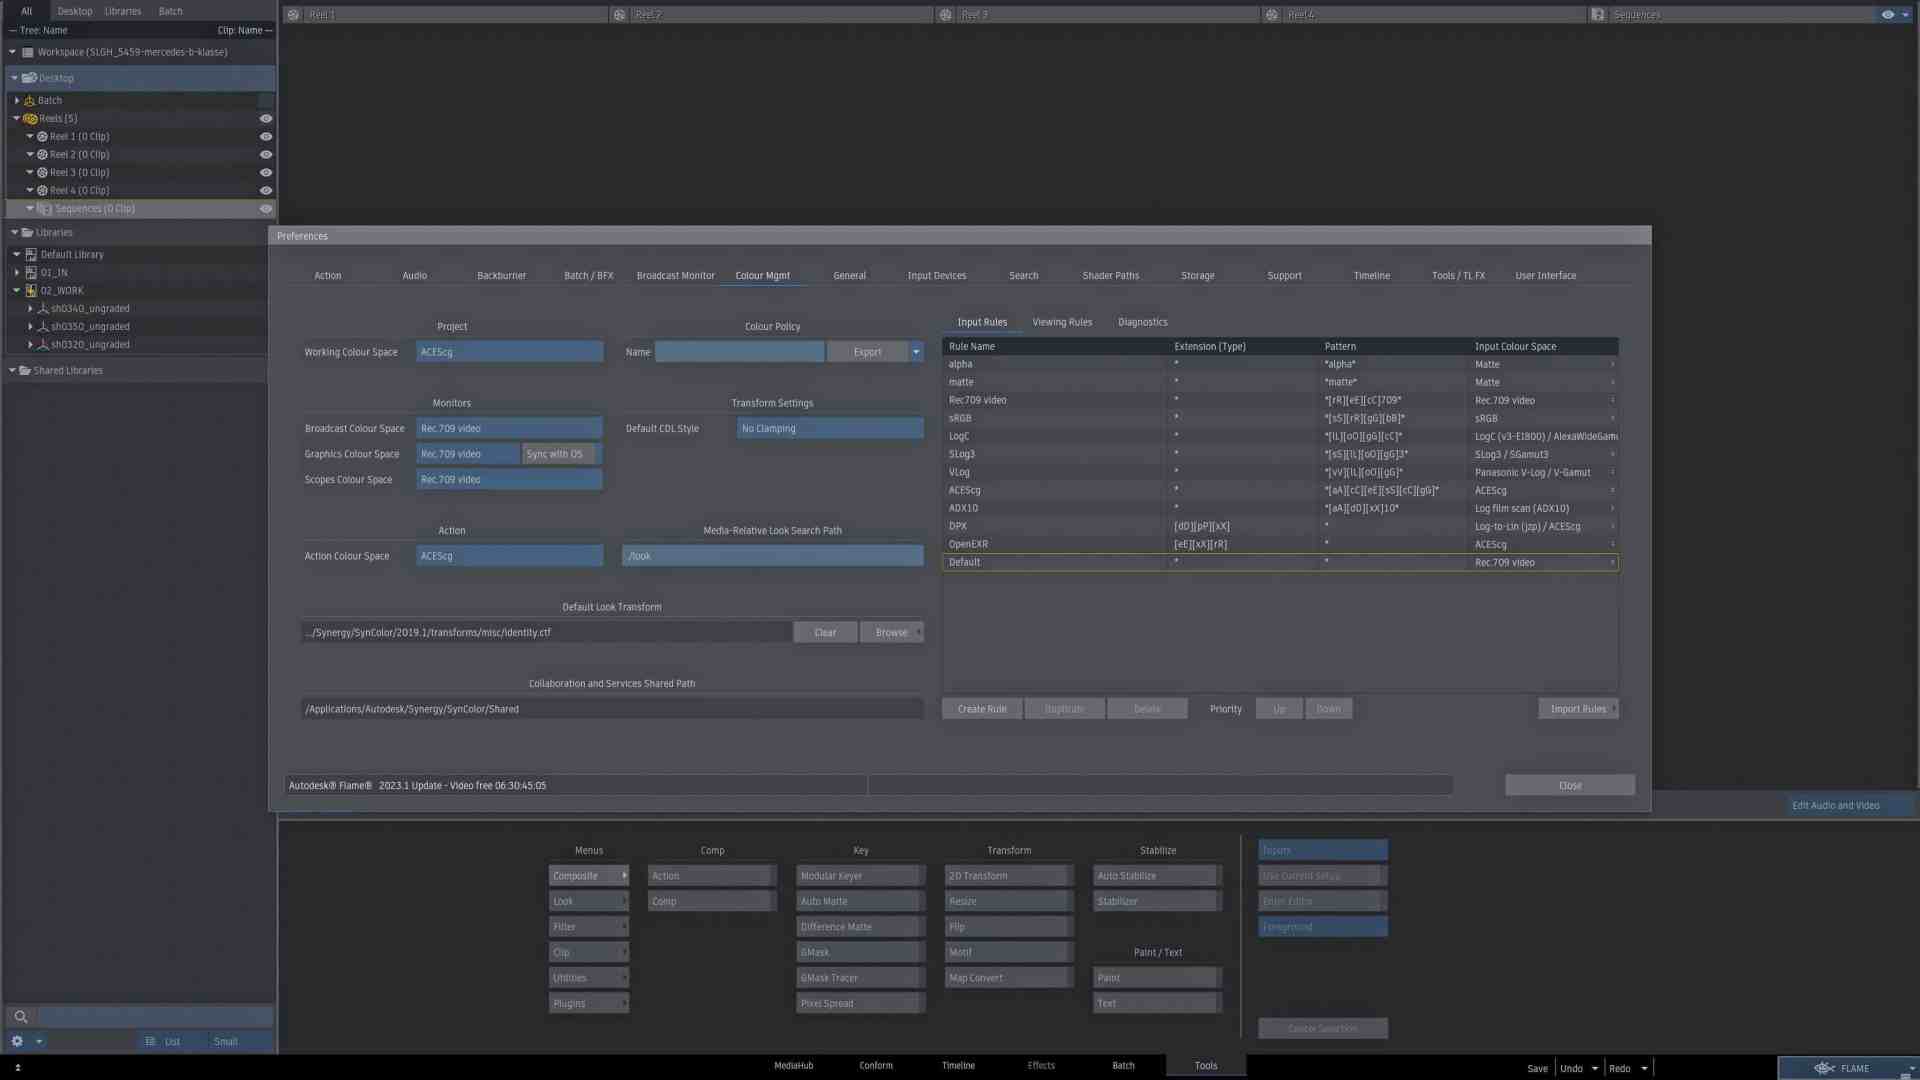Click the 02_WORK library icon
The width and height of the screenshot is (1920, 1080).
point(31,290)
